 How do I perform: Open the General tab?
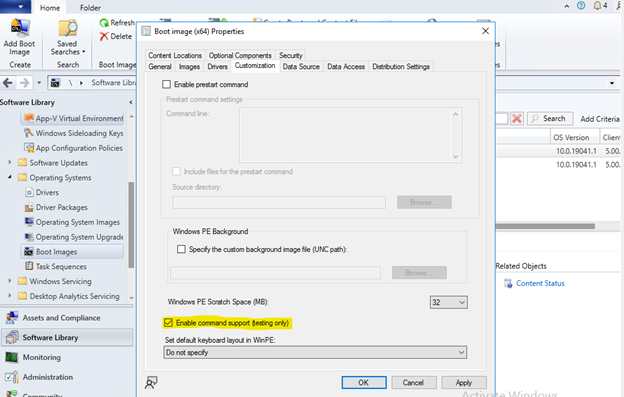point(160,66)
